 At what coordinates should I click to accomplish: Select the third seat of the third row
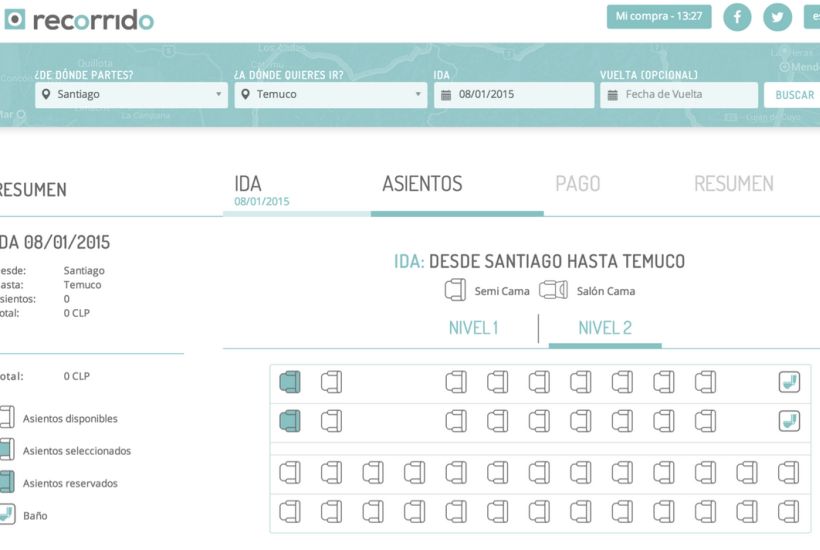[373, 473]
